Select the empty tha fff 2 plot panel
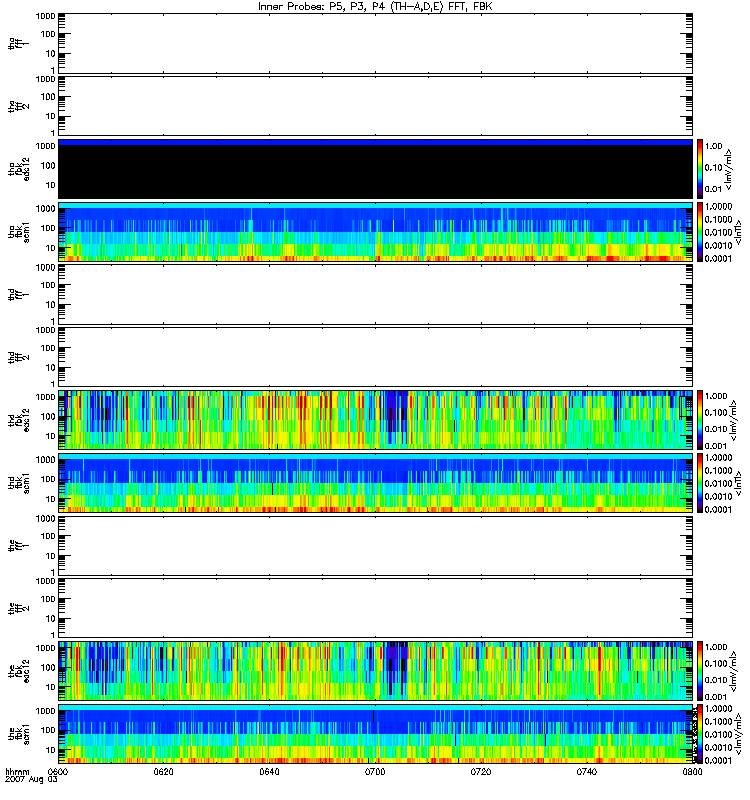This screenshot has width=750, height=800. click(375, 106)
